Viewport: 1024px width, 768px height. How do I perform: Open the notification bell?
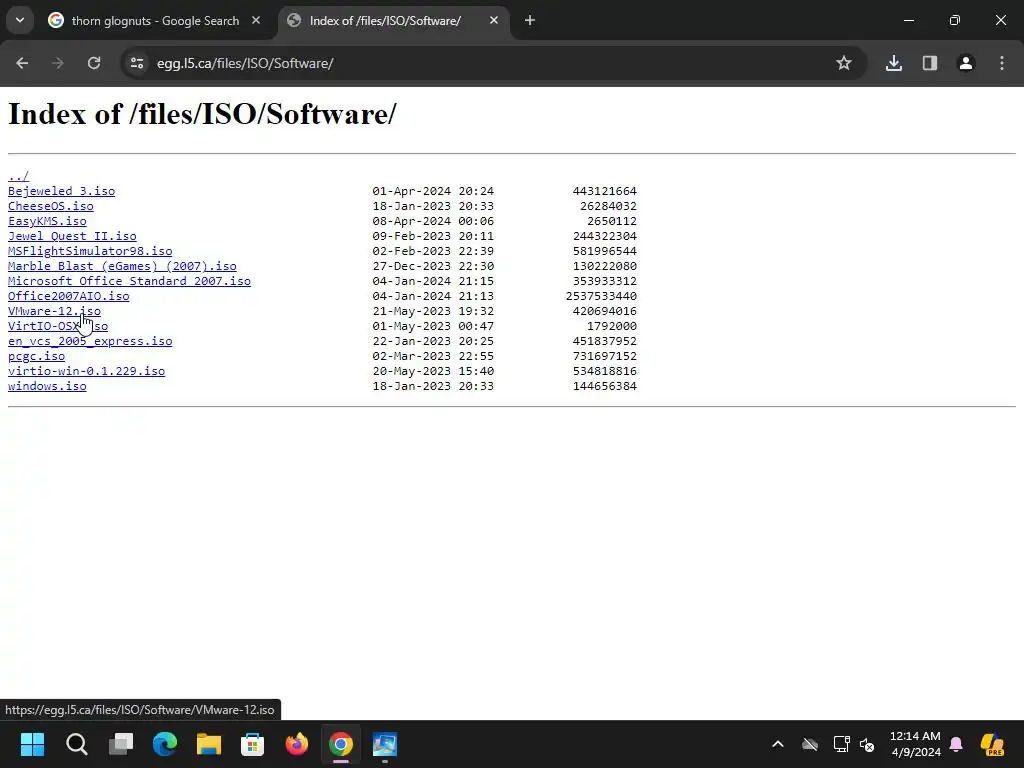pos(956,744)
